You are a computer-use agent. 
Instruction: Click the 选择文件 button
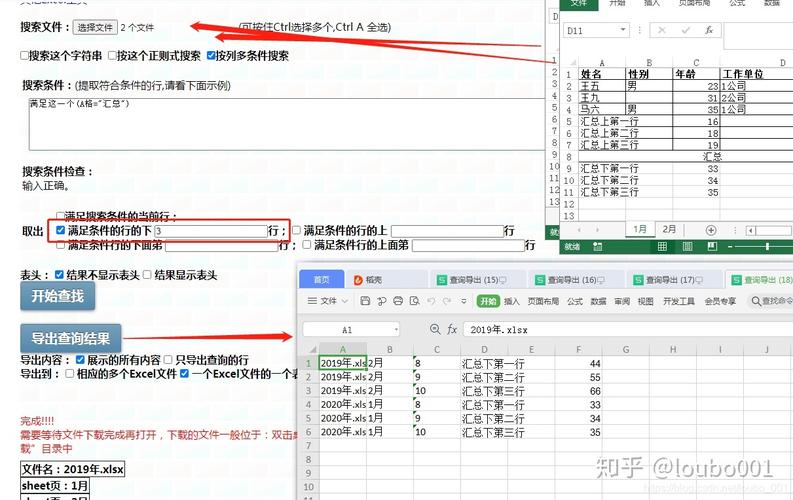(95, 27)
